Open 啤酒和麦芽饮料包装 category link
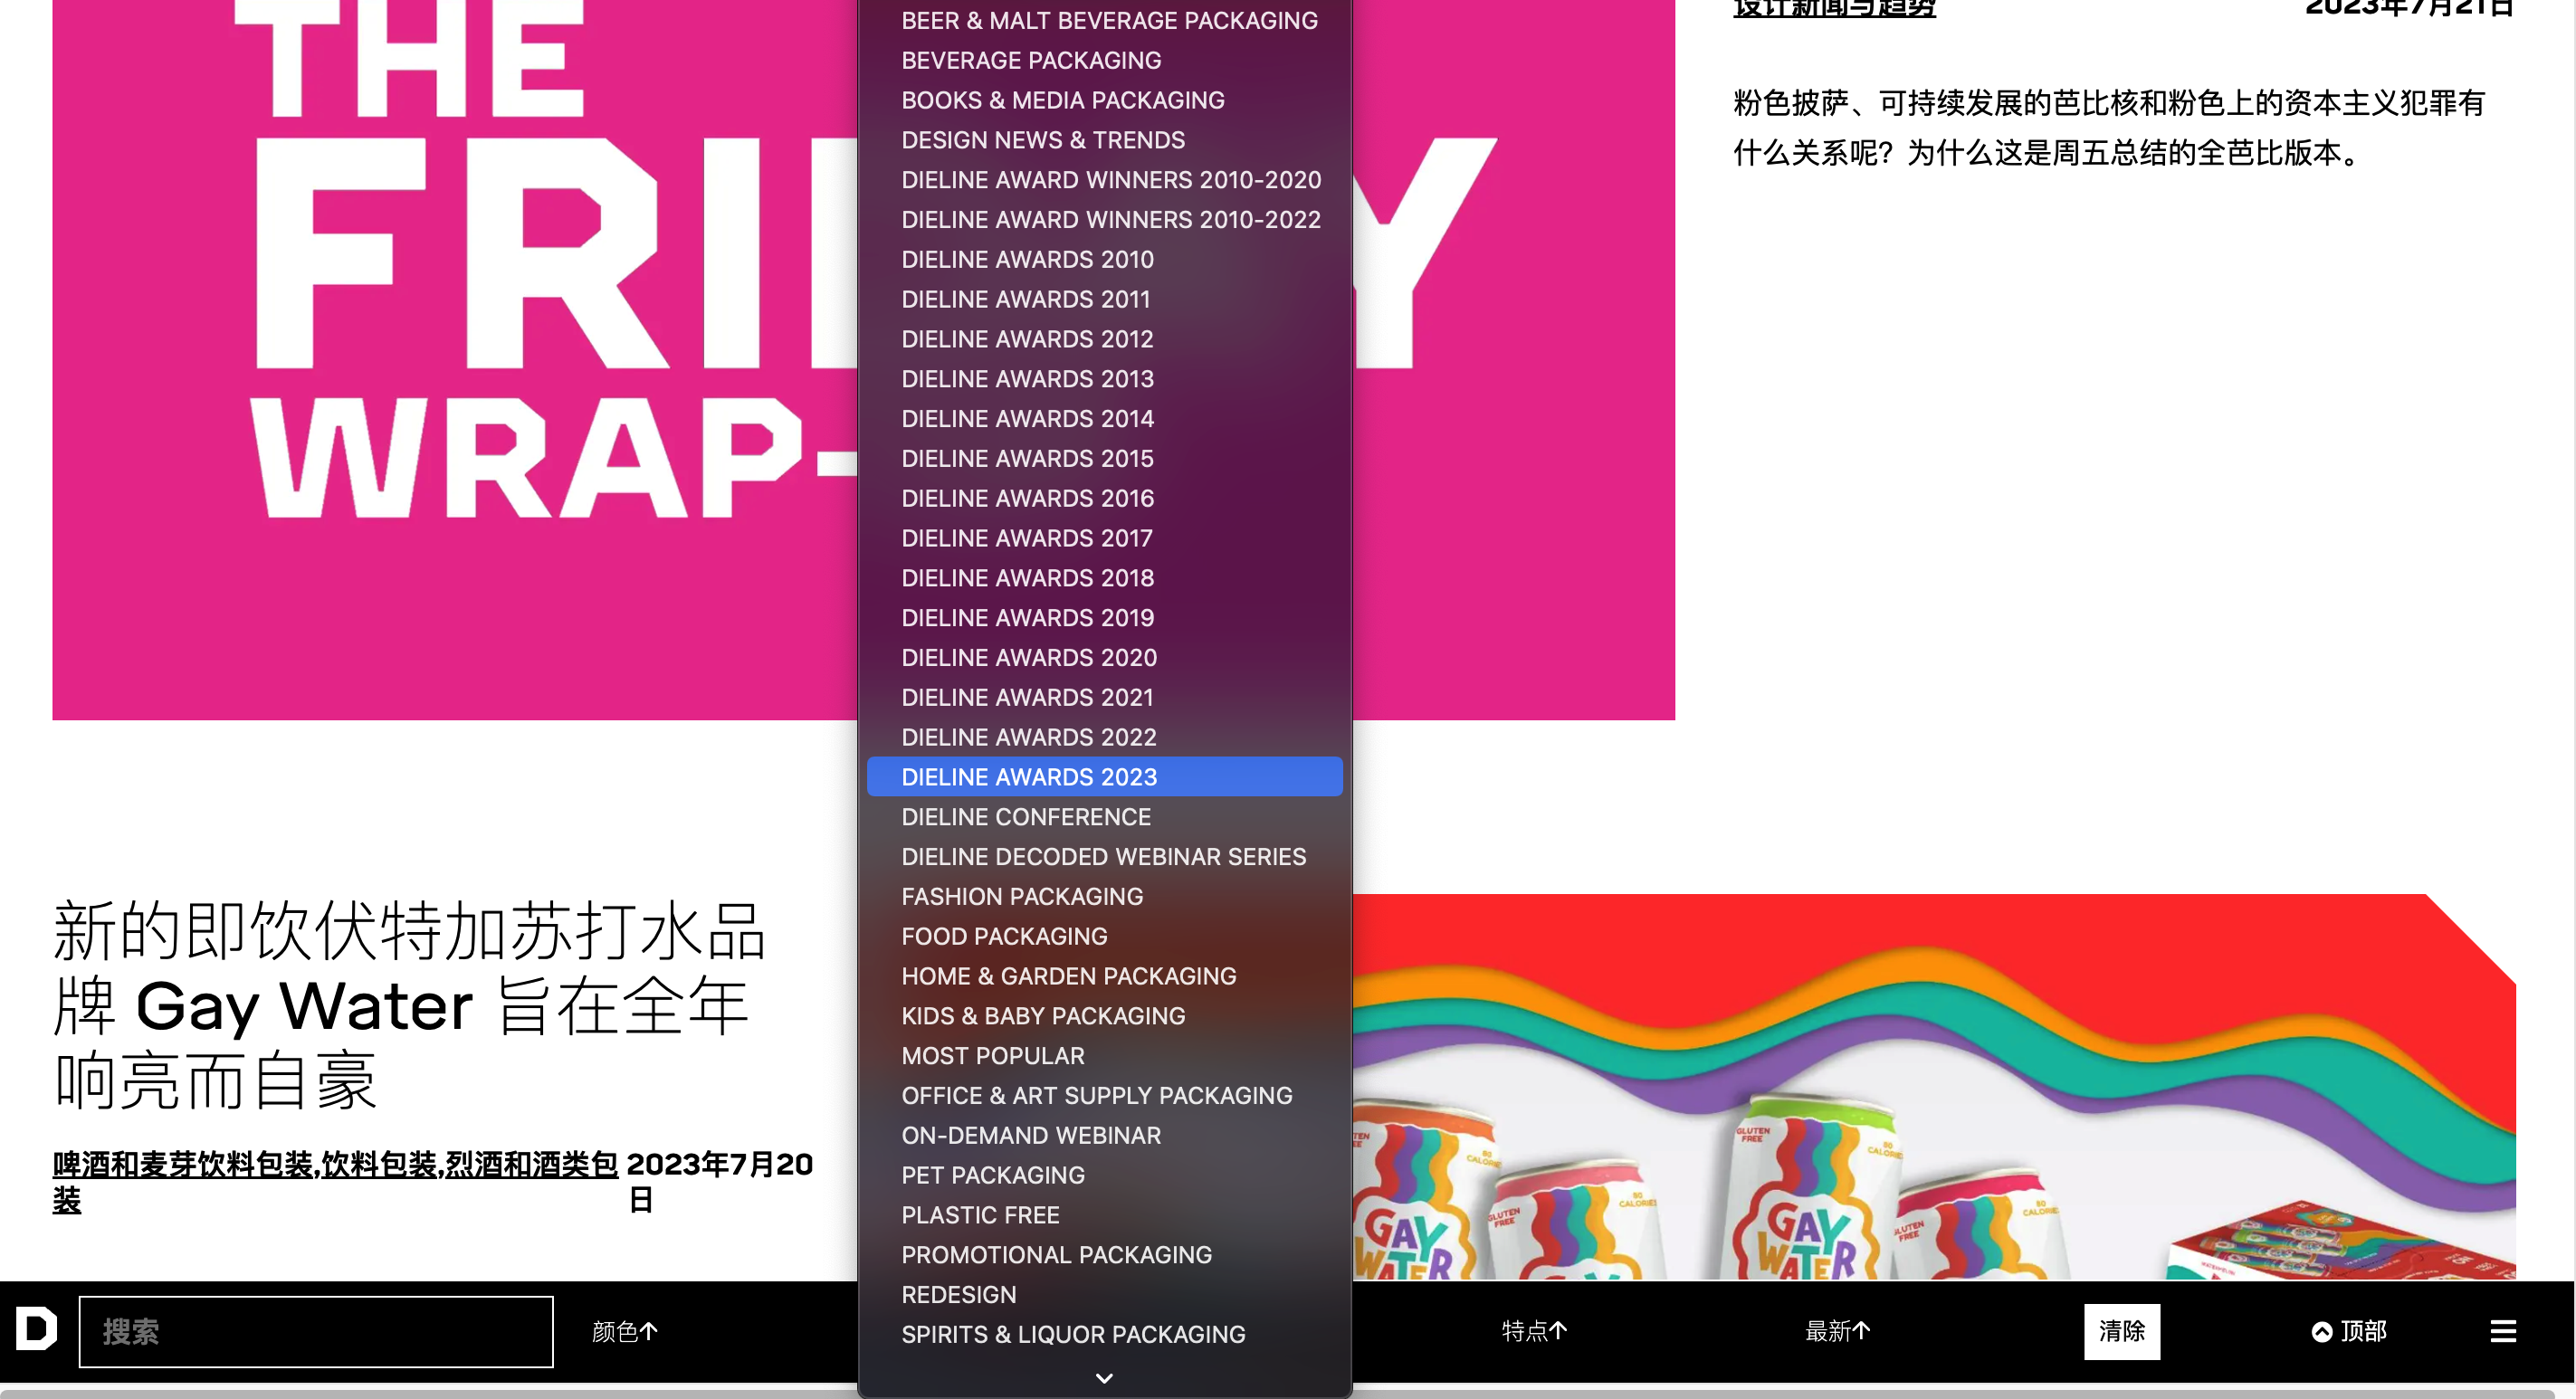This screenshot has height=1399, width=2576. [184, 1164]
